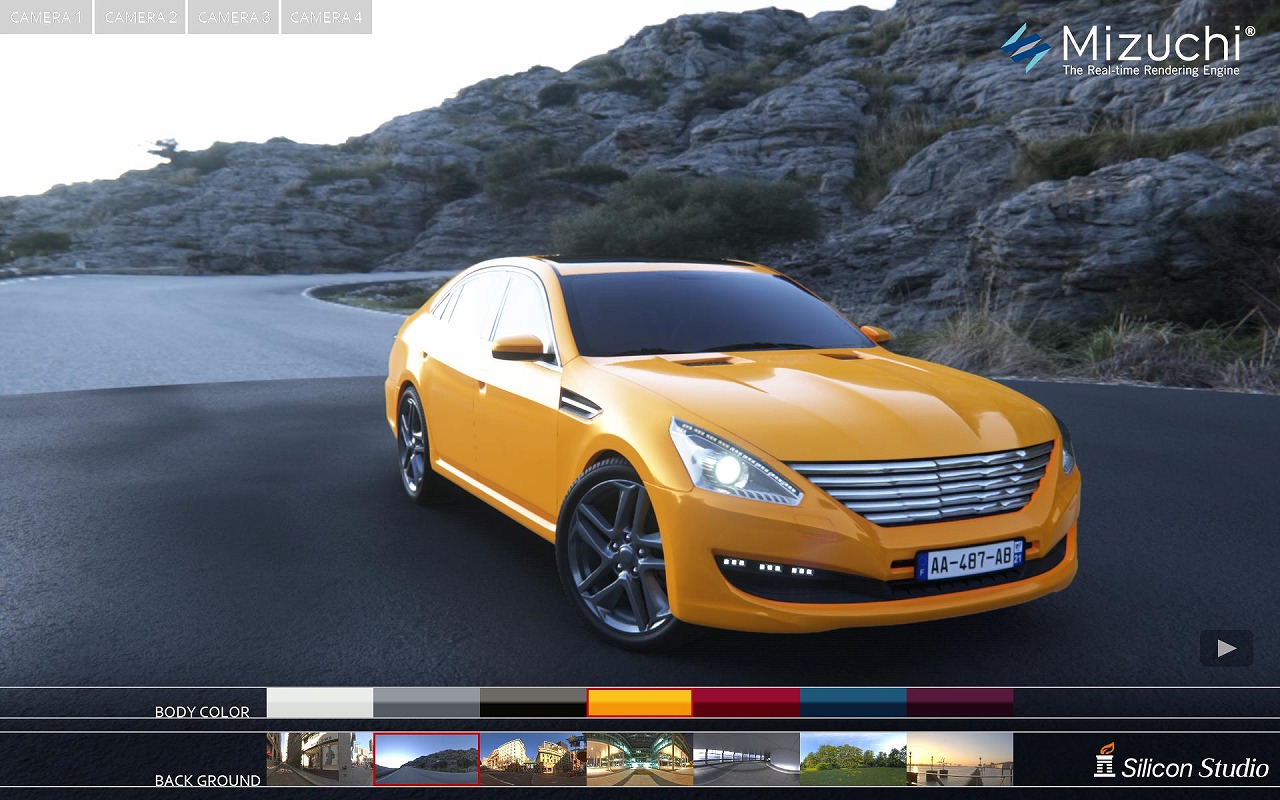Pick the gray body color swatch

[427, 702]
